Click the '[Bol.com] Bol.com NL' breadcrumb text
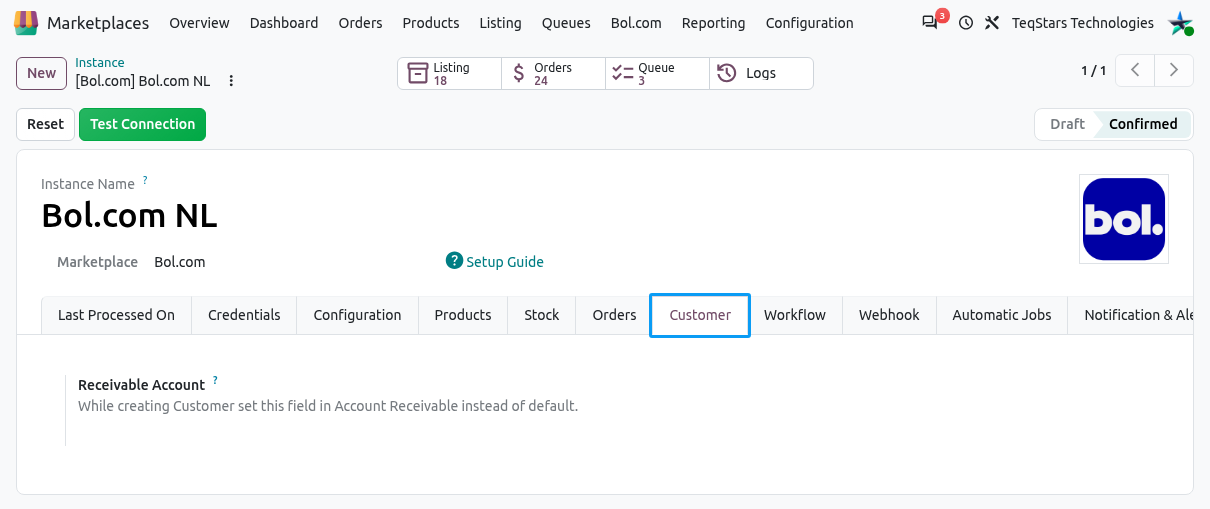The image size is (1210, 509). (142, 81)
